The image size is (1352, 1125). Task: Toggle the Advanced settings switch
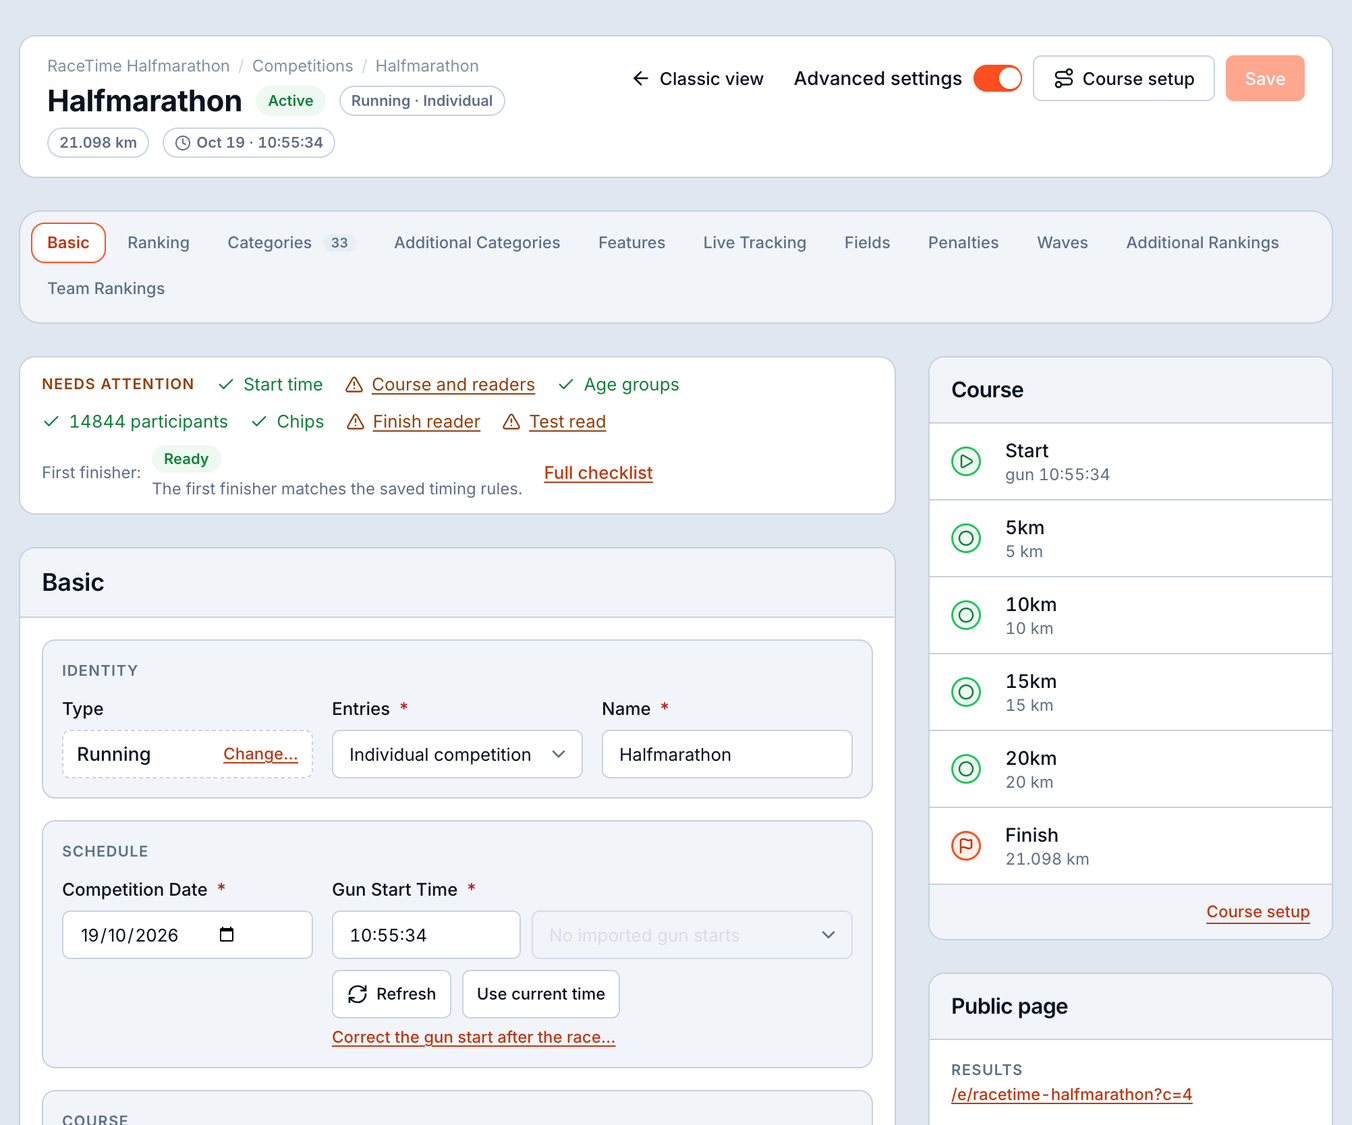point(997,78)
